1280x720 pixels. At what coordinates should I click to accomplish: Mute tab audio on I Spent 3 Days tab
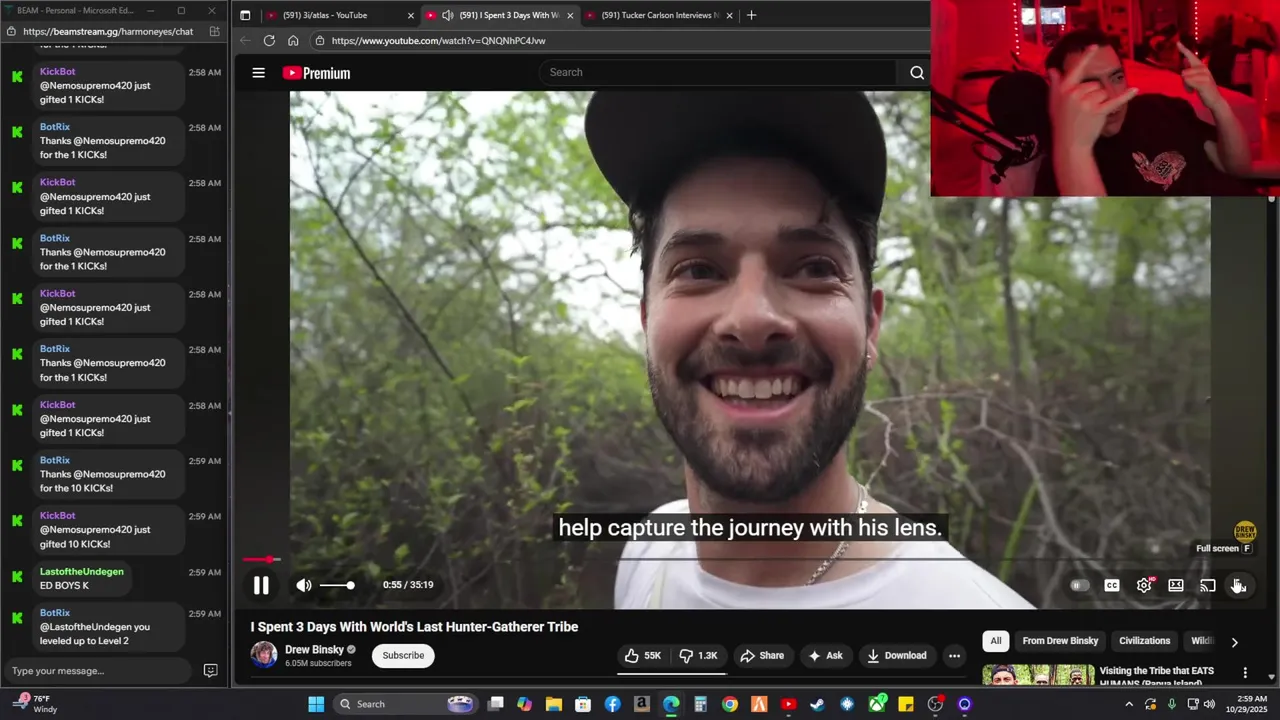447,15
